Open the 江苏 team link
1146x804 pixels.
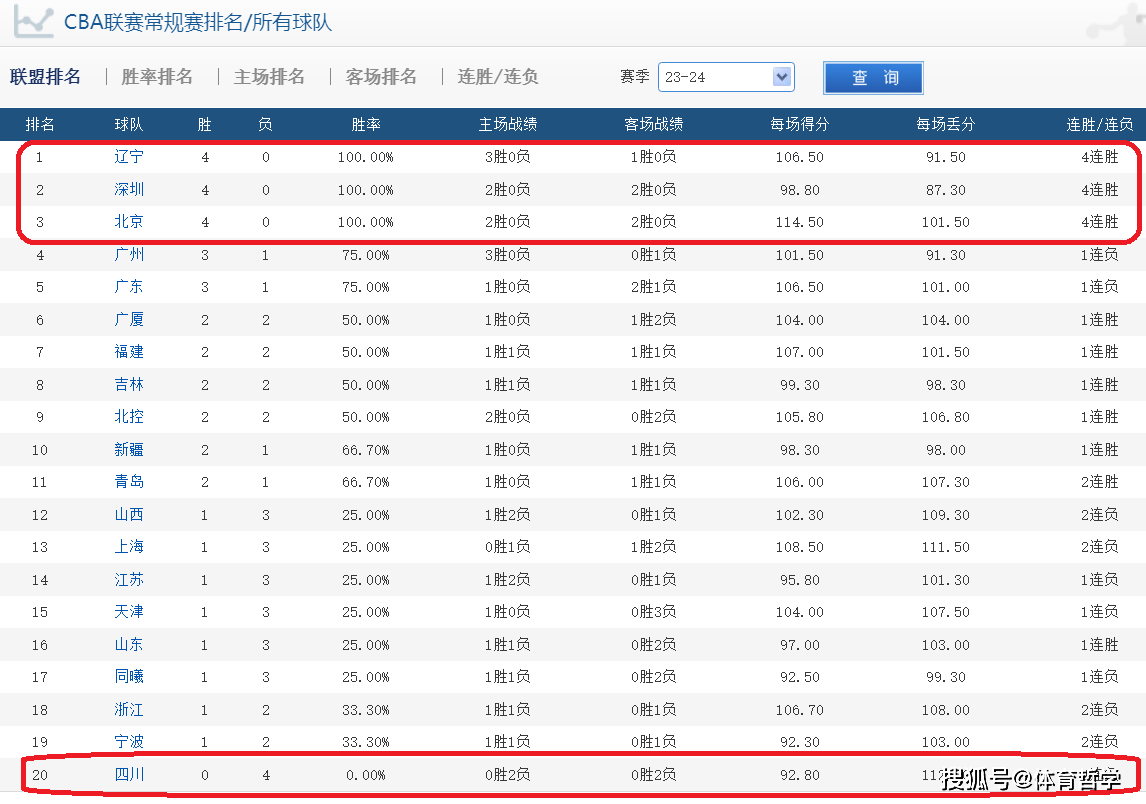(129, 580)
